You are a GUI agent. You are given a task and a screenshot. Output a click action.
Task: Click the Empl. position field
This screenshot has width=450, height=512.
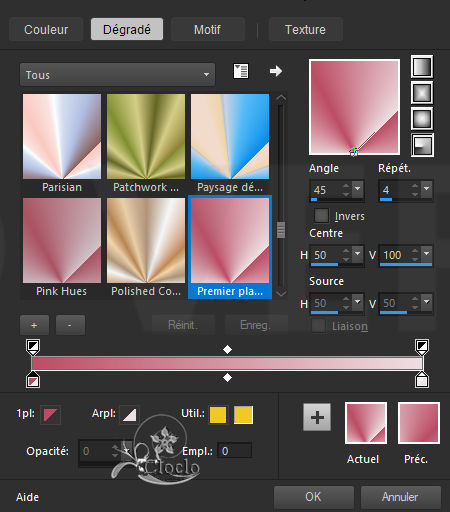(235, 451)
